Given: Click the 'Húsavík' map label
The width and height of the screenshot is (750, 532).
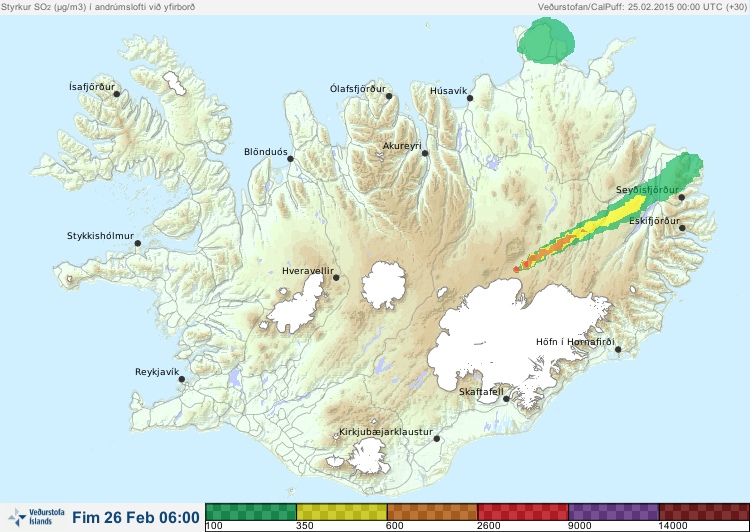Looking at the screenshot, I should 448,90.
